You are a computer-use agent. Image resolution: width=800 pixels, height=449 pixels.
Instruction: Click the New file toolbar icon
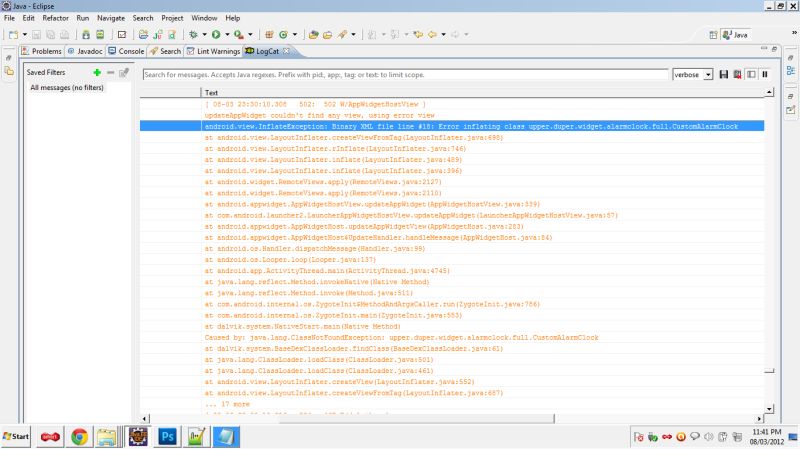pyautogui.click(x=13, y=35)
